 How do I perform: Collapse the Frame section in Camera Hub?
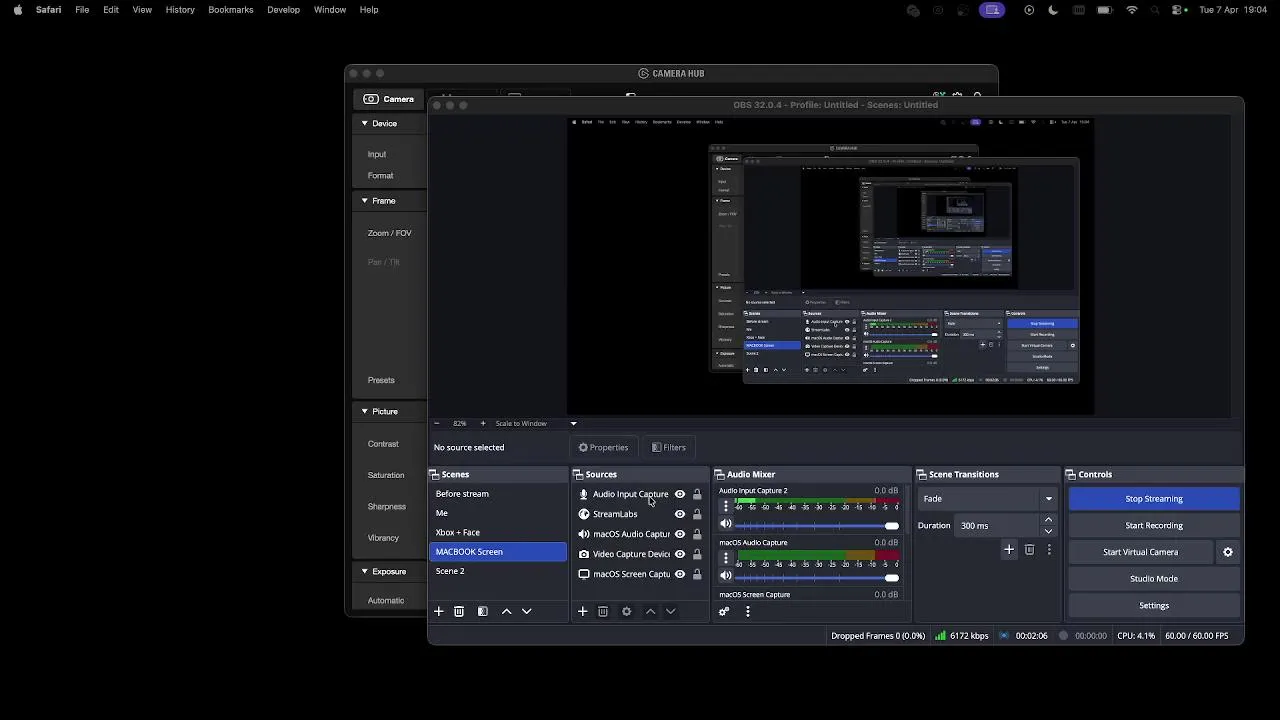(x=365, y=200)
